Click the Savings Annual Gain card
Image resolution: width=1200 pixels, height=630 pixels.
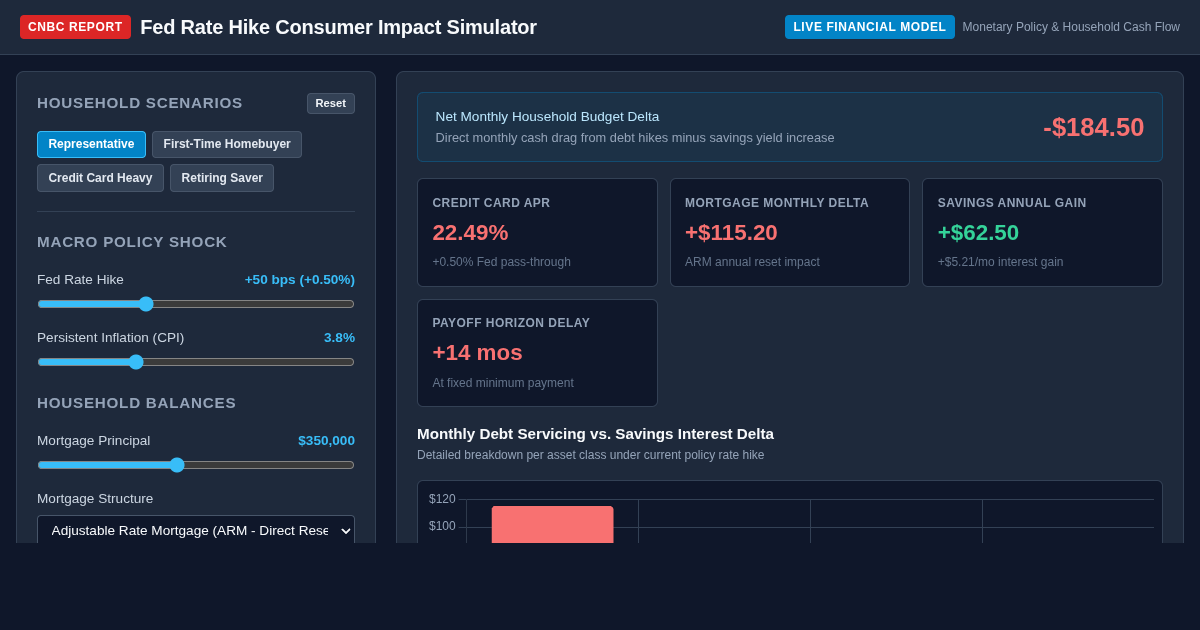[1042, 233]
